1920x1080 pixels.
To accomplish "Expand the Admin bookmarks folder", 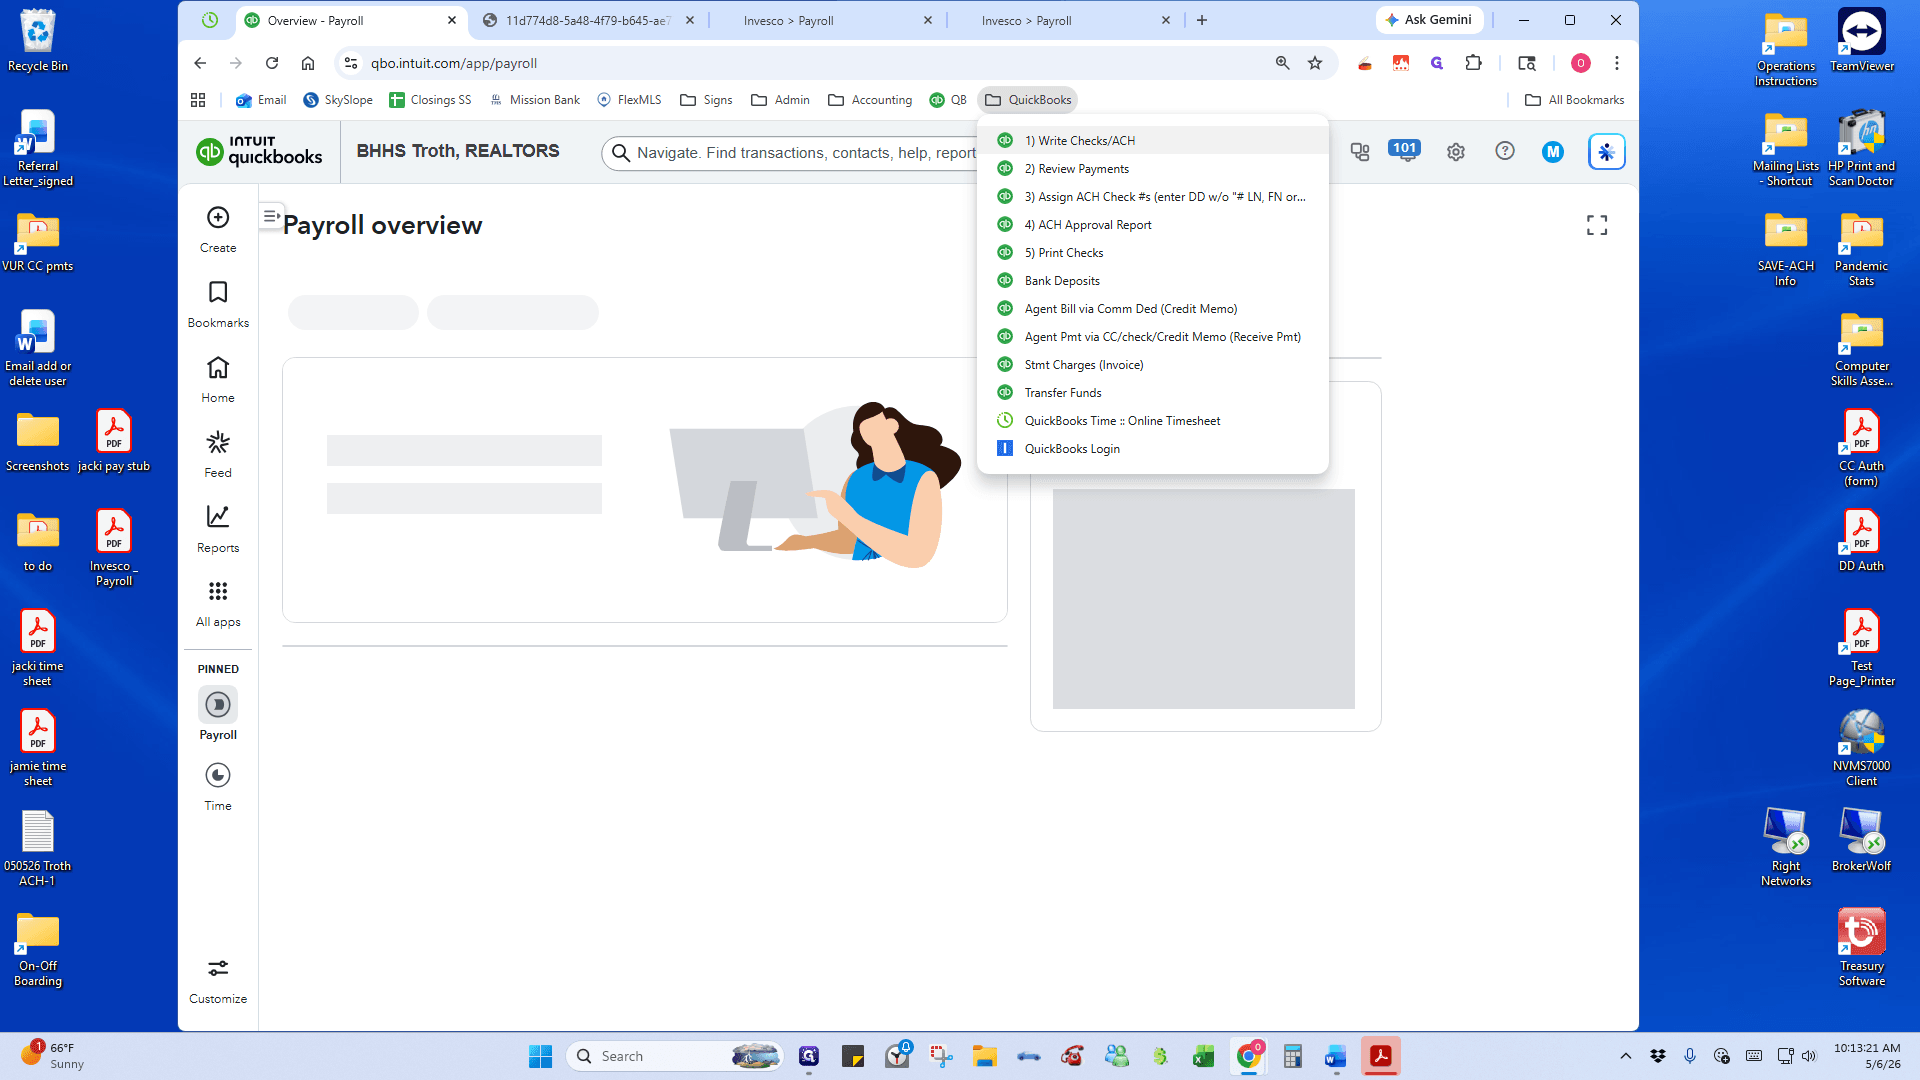I will (x=780, y=100).
